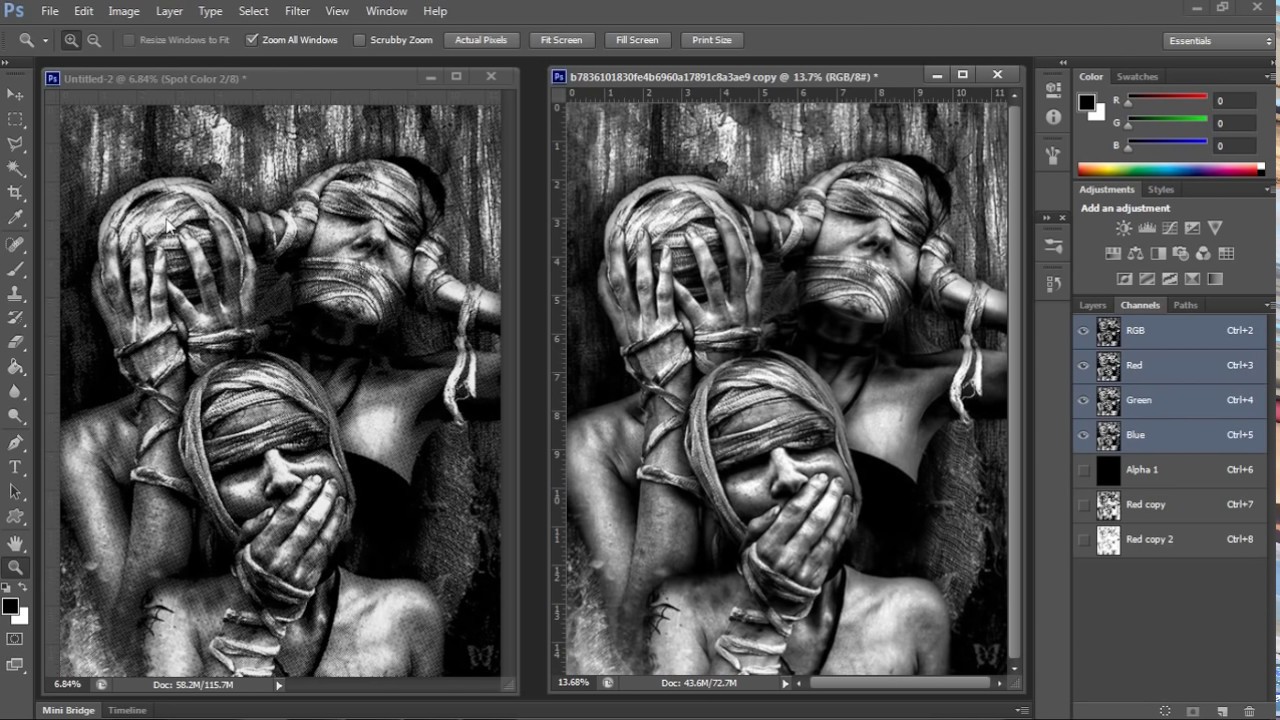Screen dimensions: 1280x720
Task: Switch to the Layers tab
Action: [x=1092, y=305]
